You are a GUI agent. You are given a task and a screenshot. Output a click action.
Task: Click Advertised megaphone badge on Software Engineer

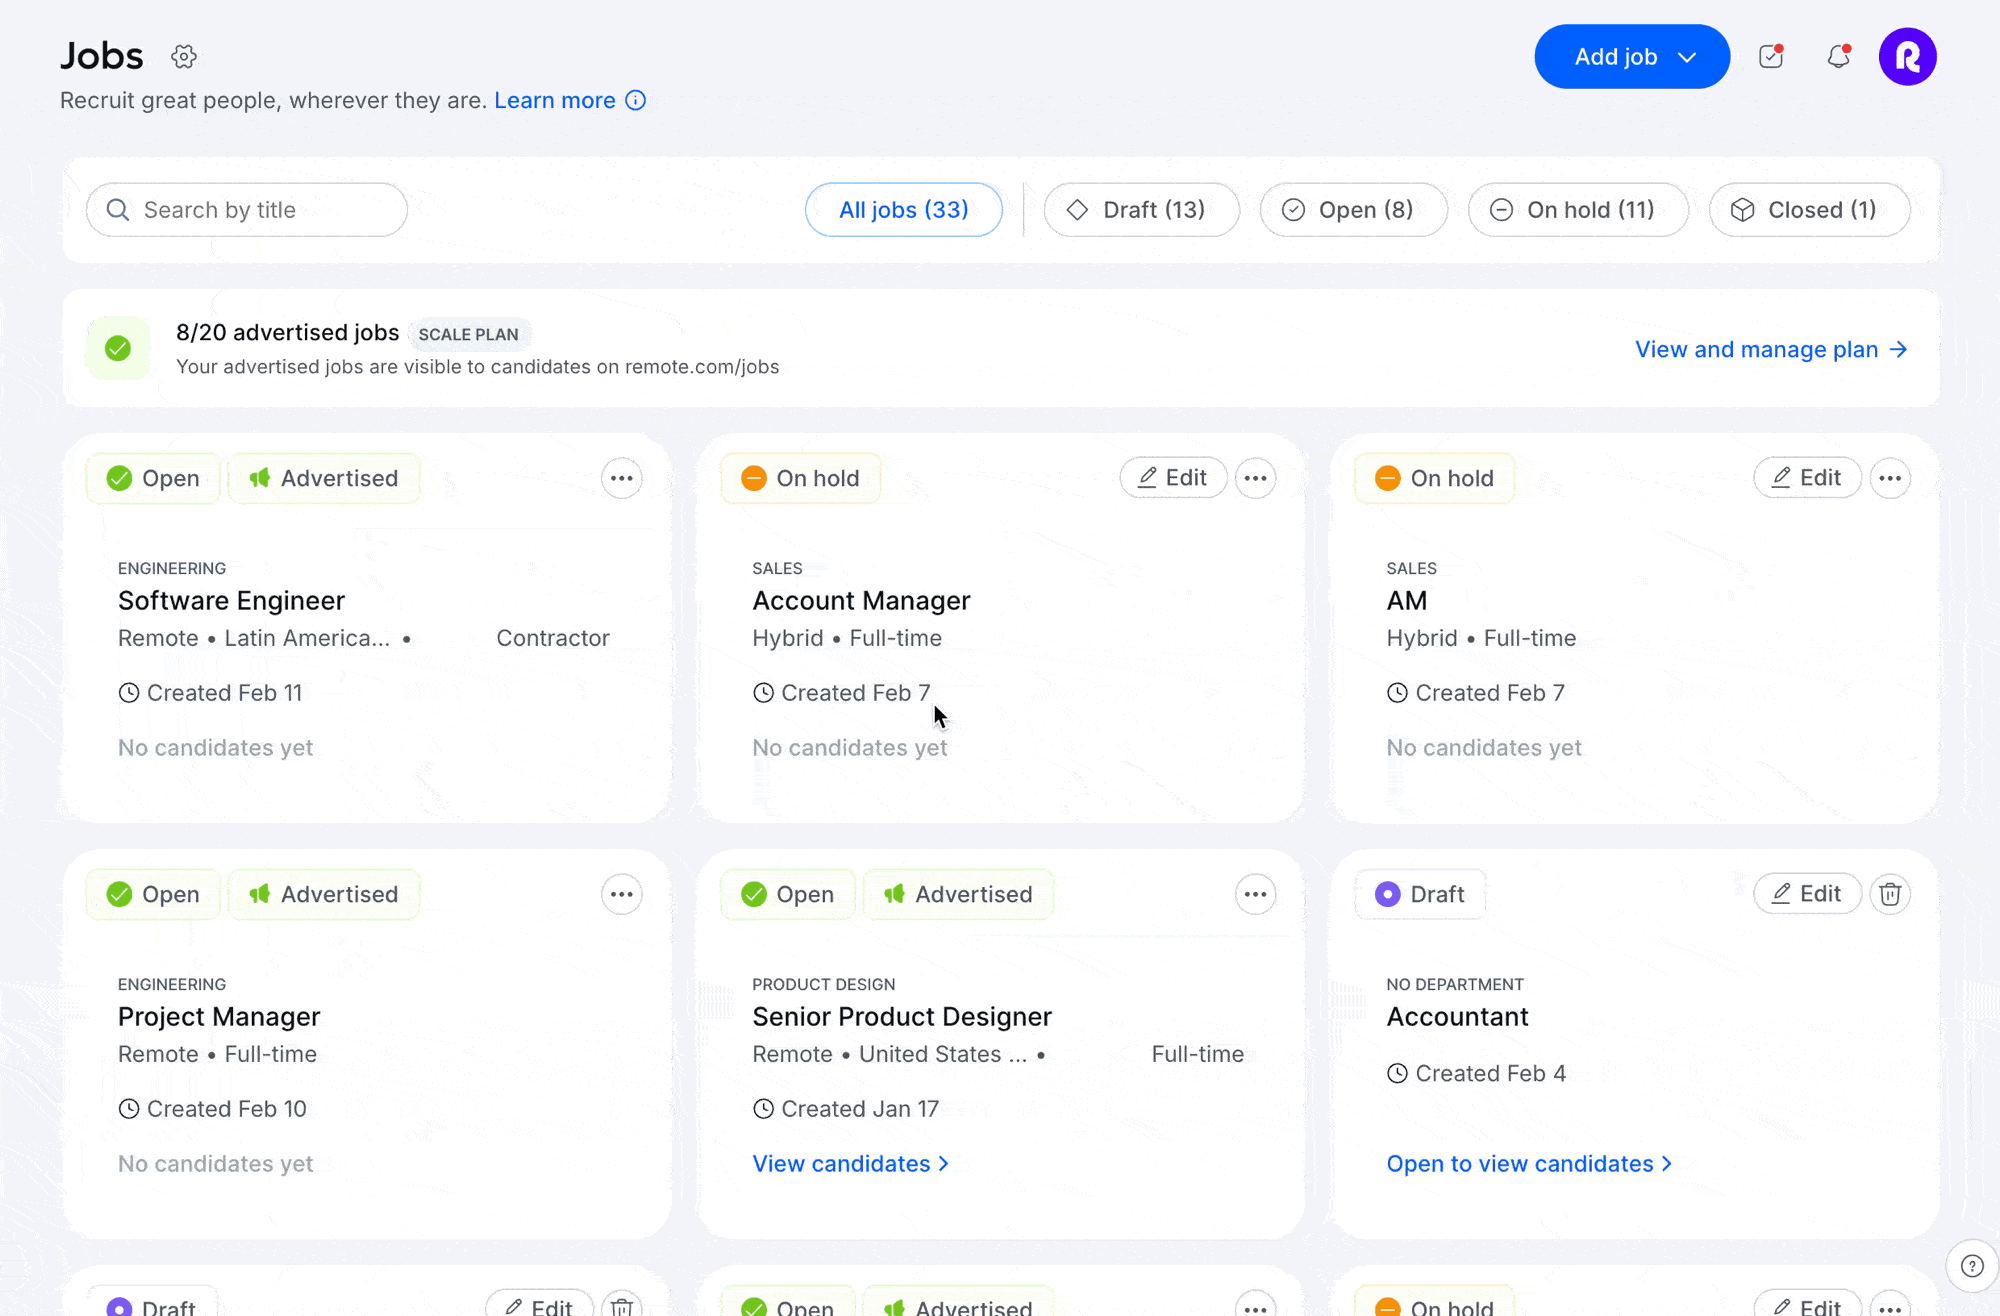[324, 478]
